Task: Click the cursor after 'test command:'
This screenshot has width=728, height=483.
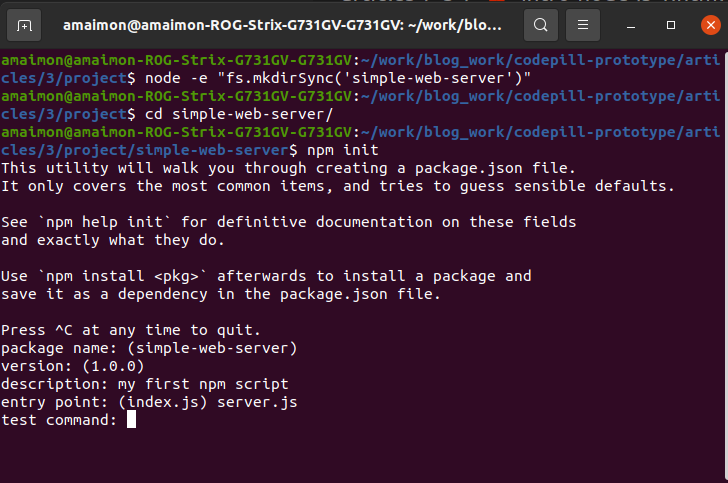Action: point(131,420)
